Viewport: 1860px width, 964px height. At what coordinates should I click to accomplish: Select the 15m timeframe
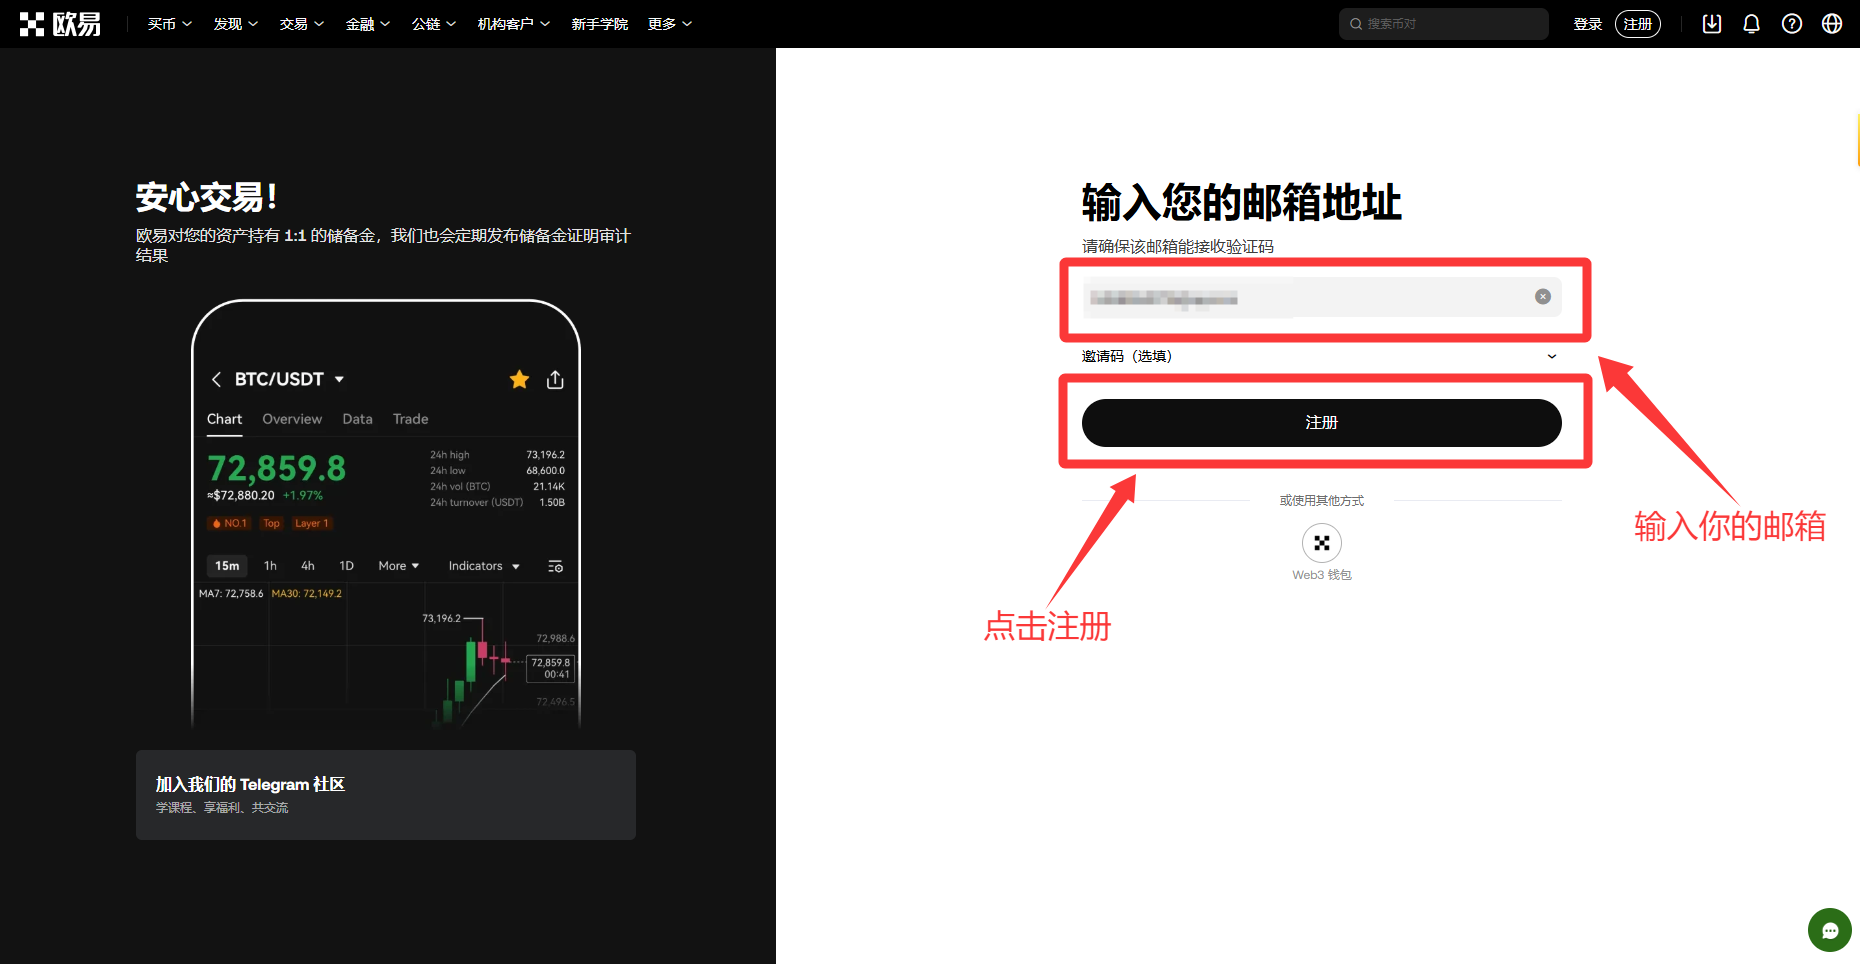[227, 566]
